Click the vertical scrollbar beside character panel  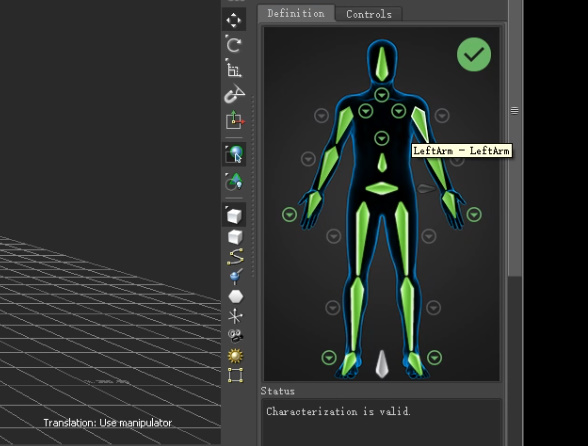(515, 139)
